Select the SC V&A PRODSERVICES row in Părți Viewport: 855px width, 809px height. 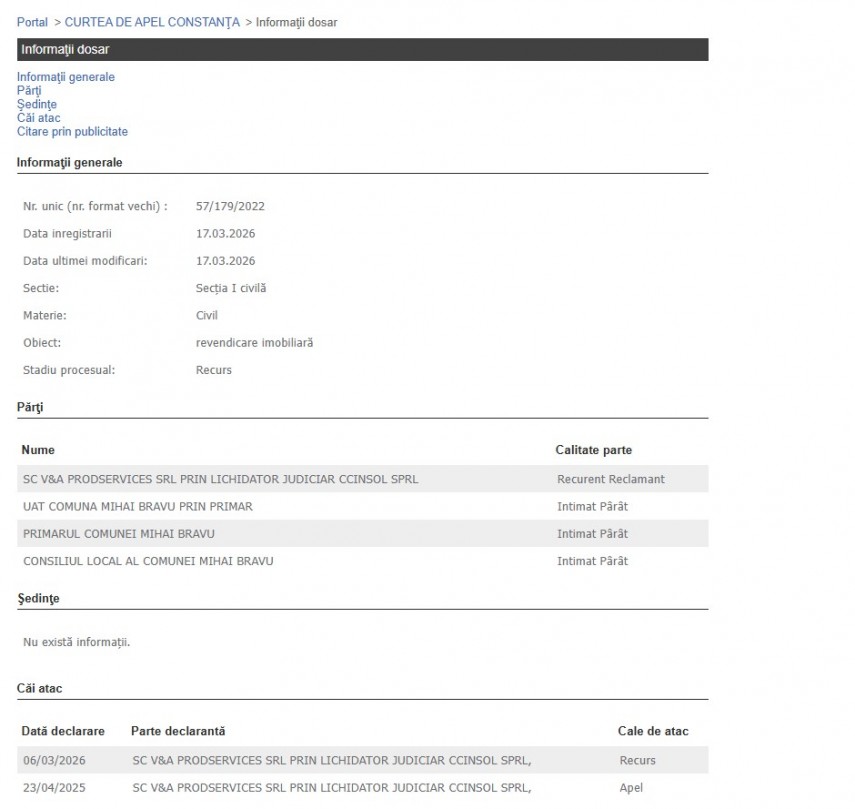pos(220,480)
